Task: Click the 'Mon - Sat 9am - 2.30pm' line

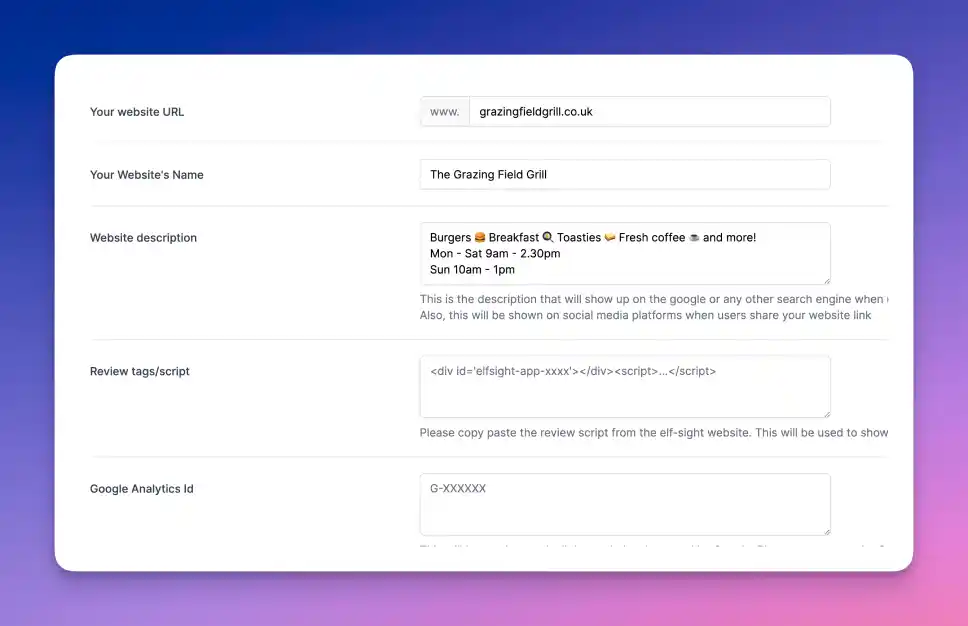Action: click(x=495, y=254)
